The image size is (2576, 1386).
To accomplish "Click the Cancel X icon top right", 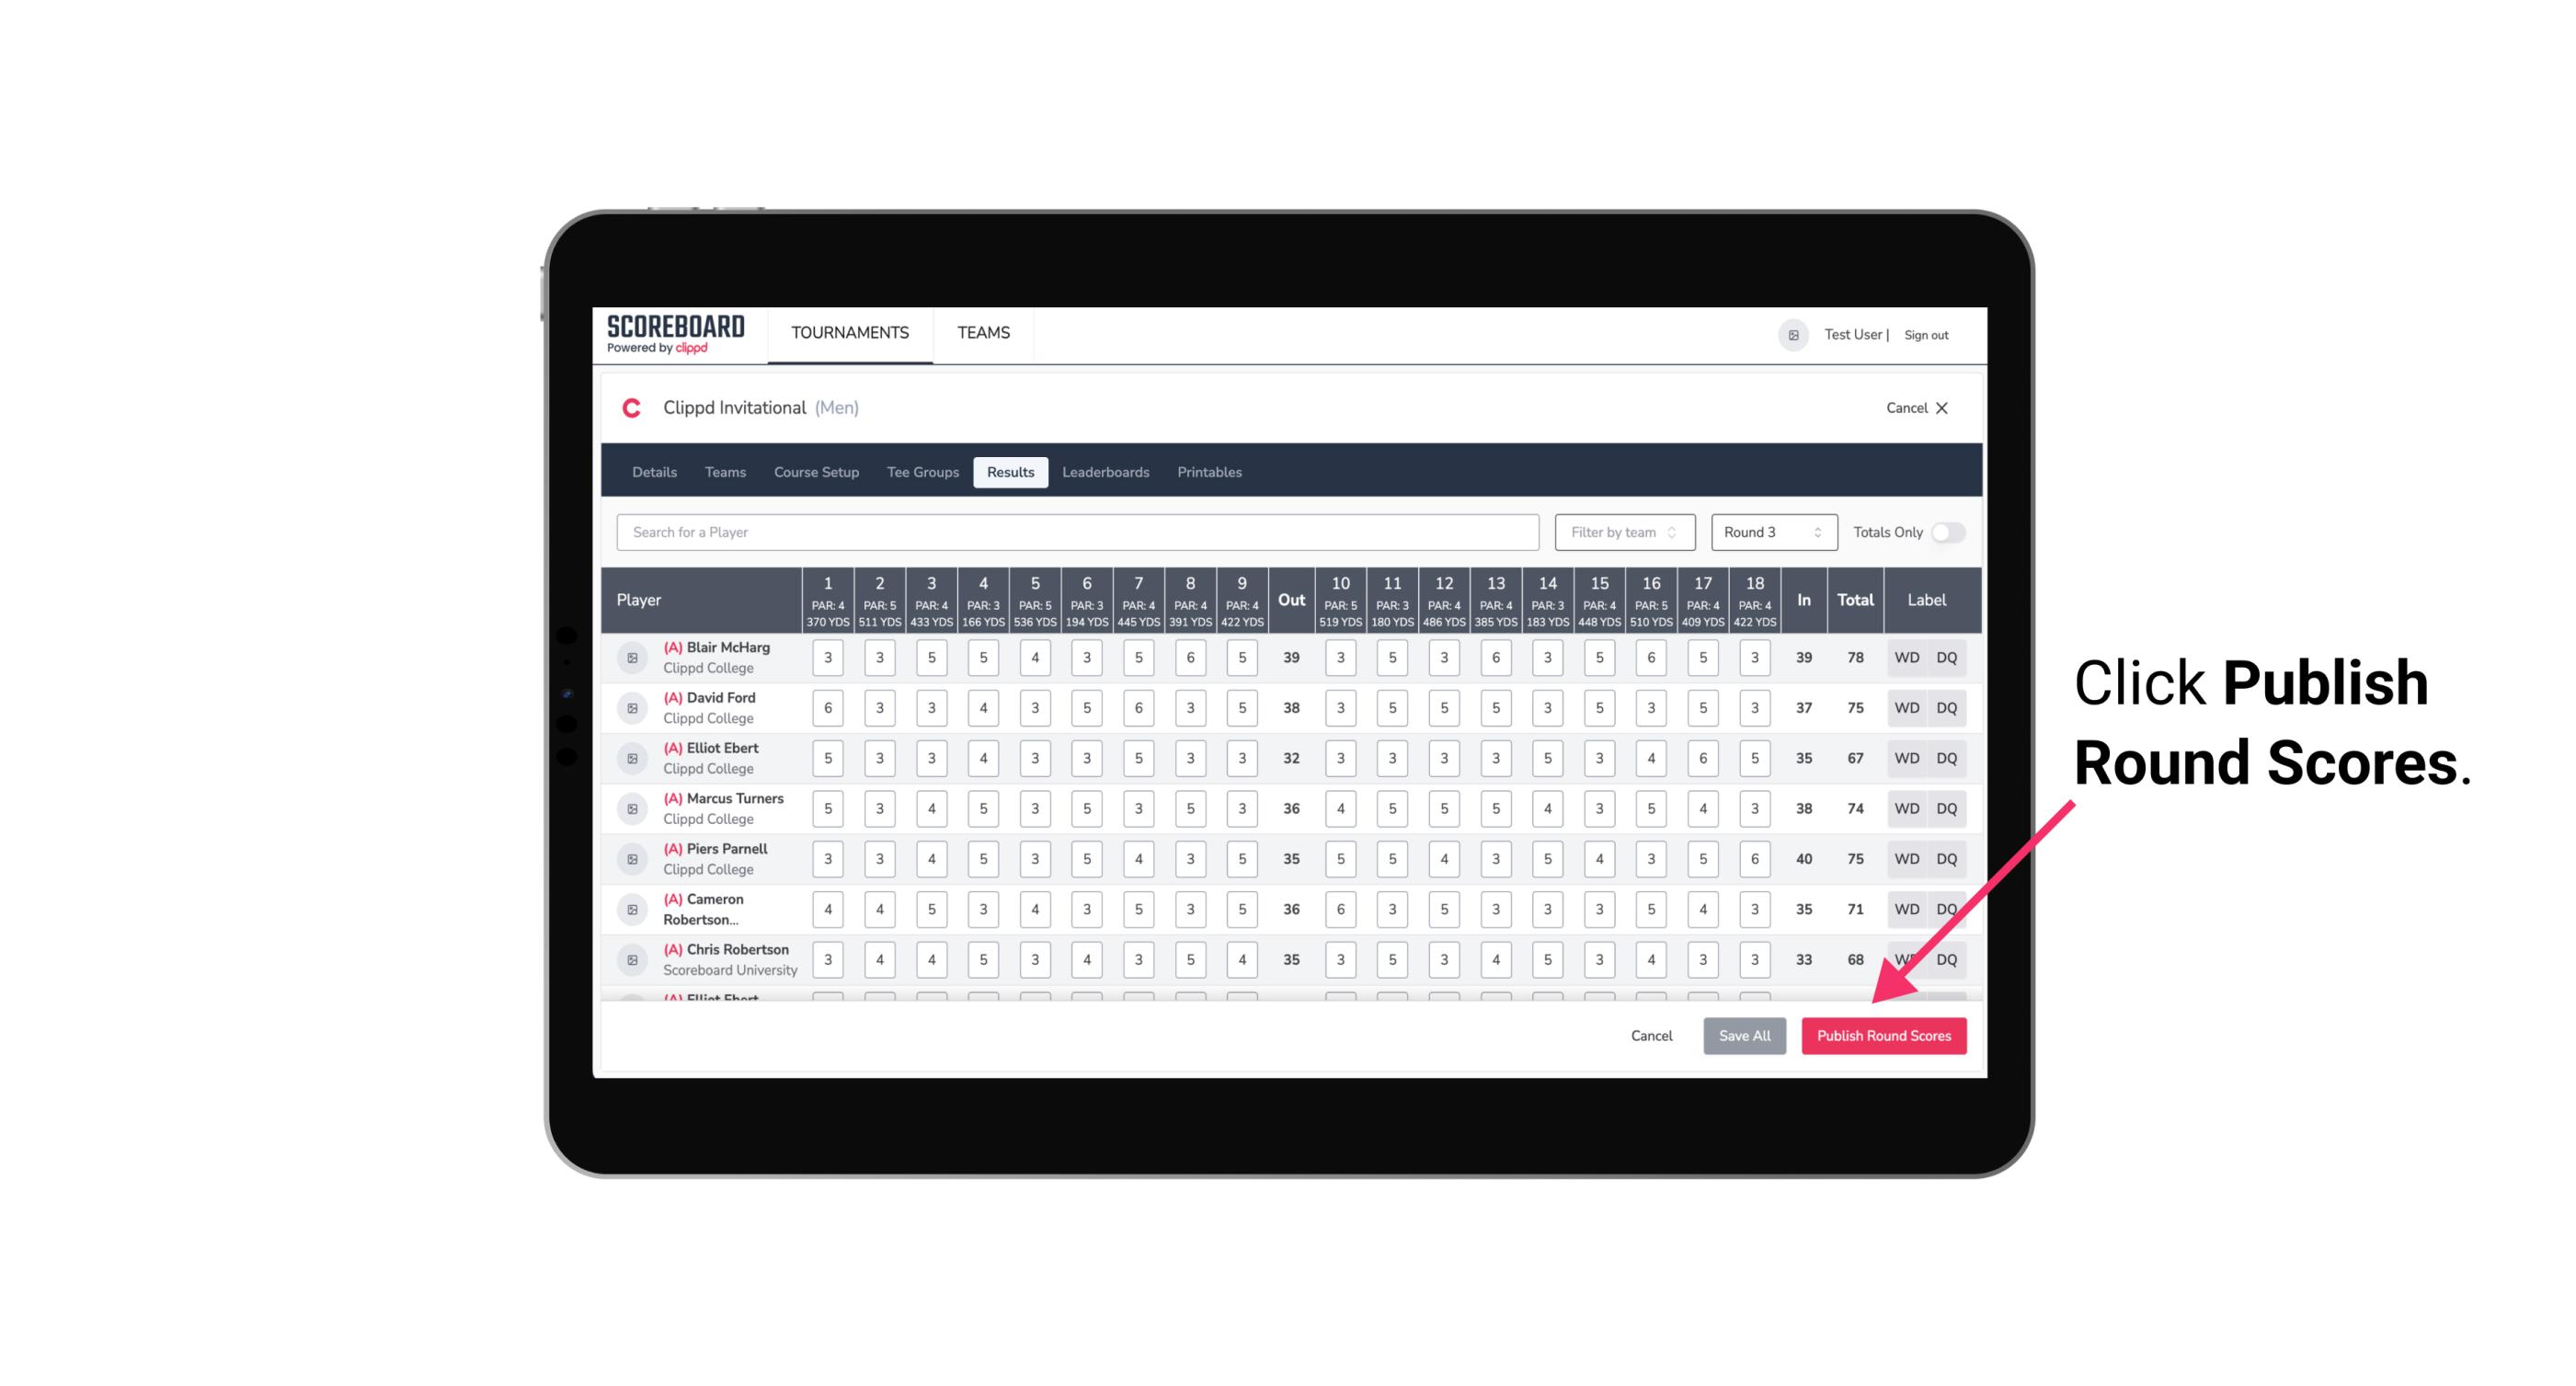I will [x=1941, y=407].
